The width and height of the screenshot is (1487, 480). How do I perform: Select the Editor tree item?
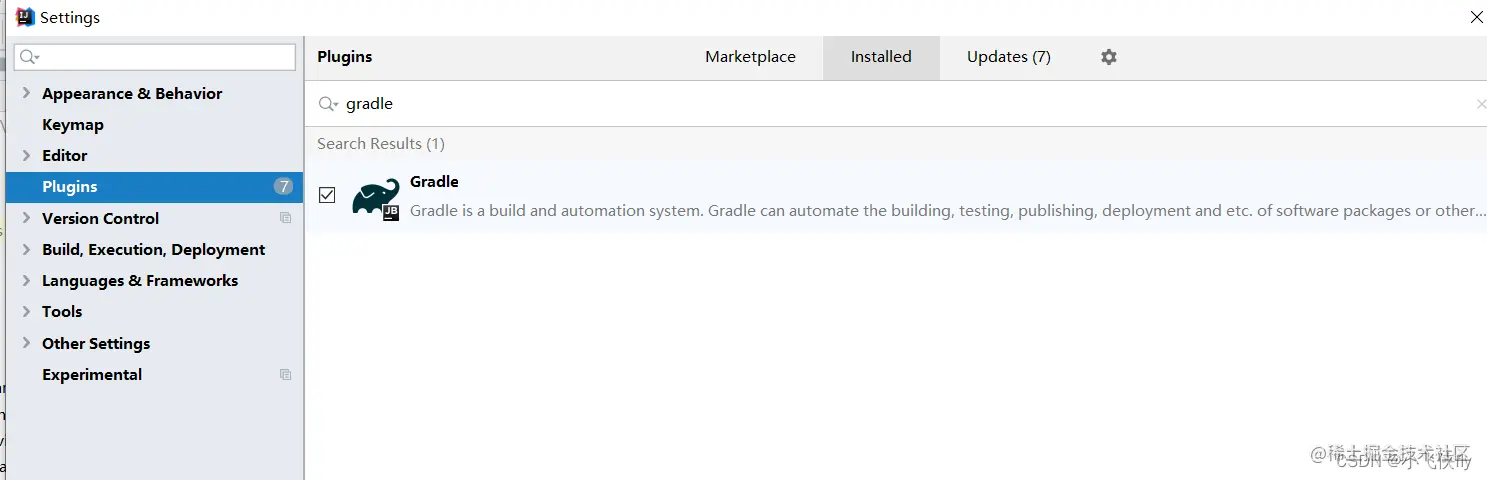pos(65,156)
